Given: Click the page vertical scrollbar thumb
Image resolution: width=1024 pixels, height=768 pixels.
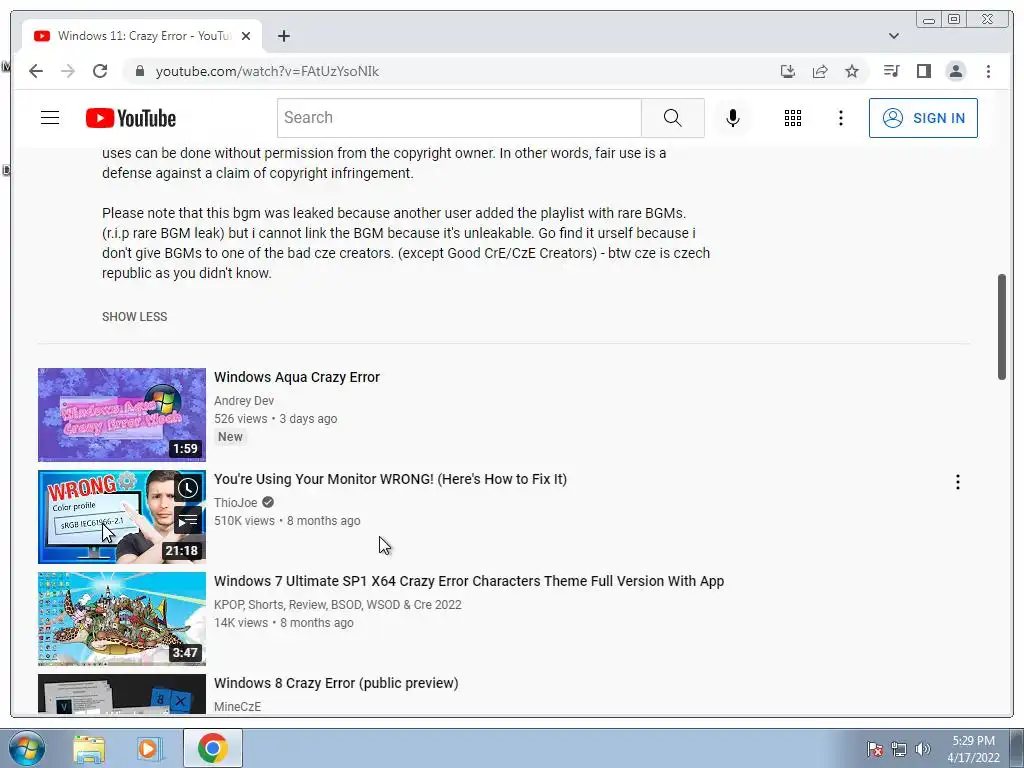Looking at the screenshot, I should (1001, 327).
